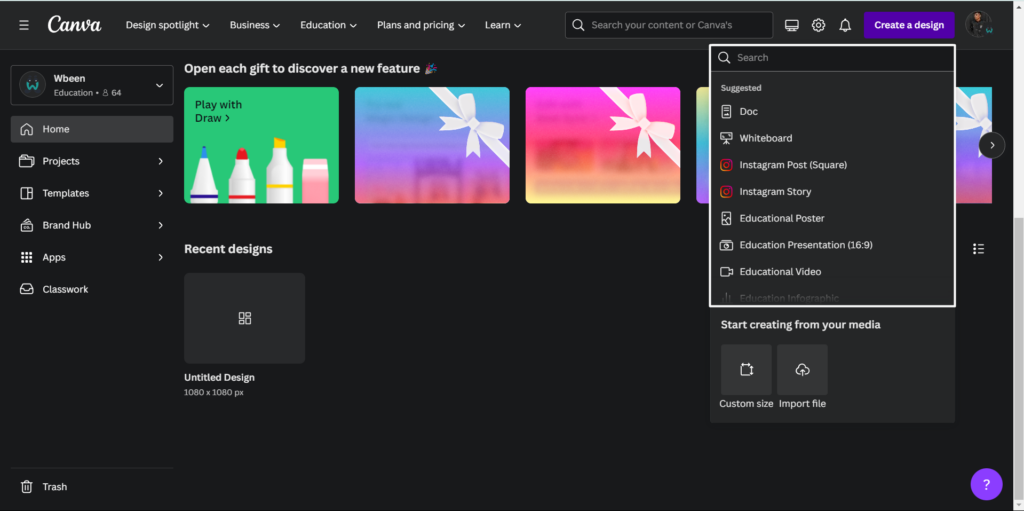Open Home in the sidebar
The height and width of the screenshot is (511, 1024).
pos(92,129)
